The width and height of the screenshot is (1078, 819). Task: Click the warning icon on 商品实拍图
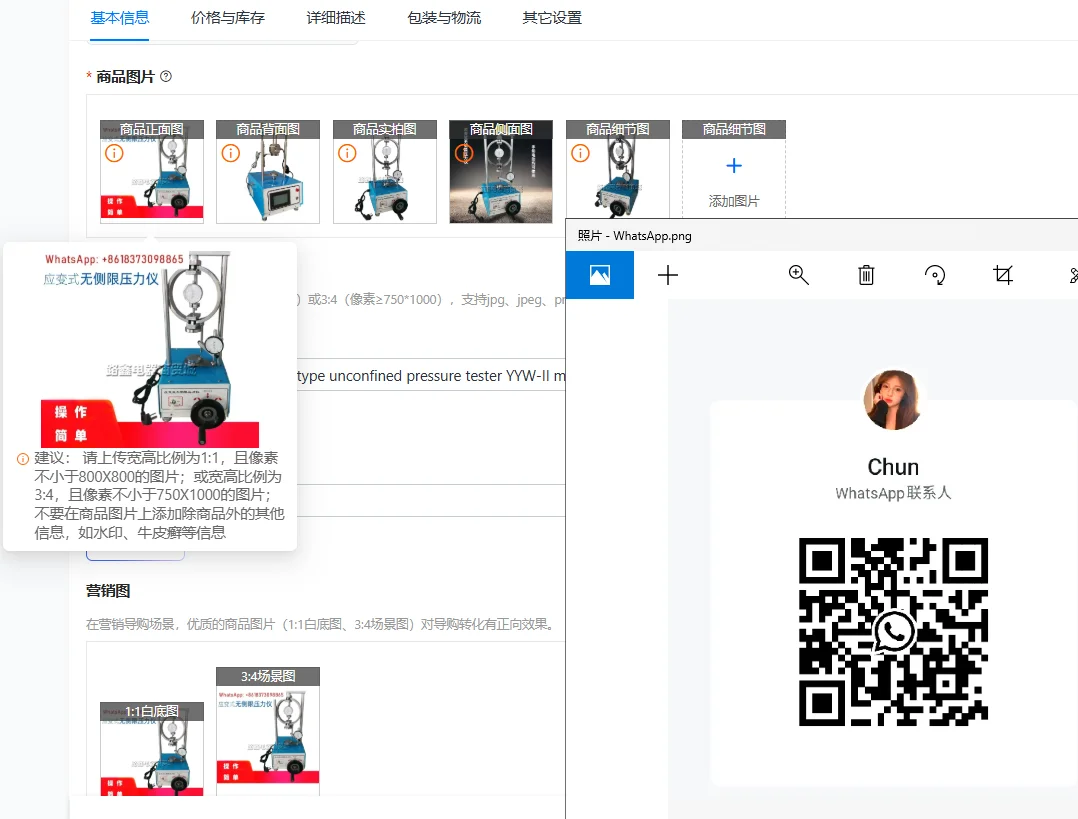click(x=347, y=153)
